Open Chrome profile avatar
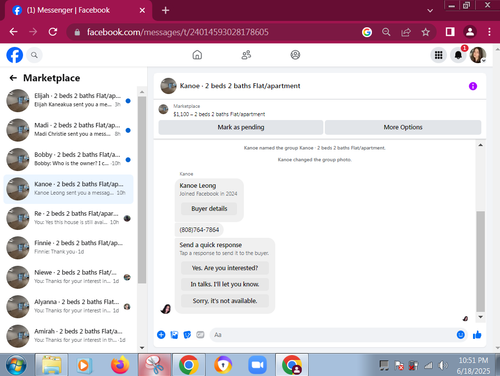Screen dimensions: 500x376 click(470, 32)
